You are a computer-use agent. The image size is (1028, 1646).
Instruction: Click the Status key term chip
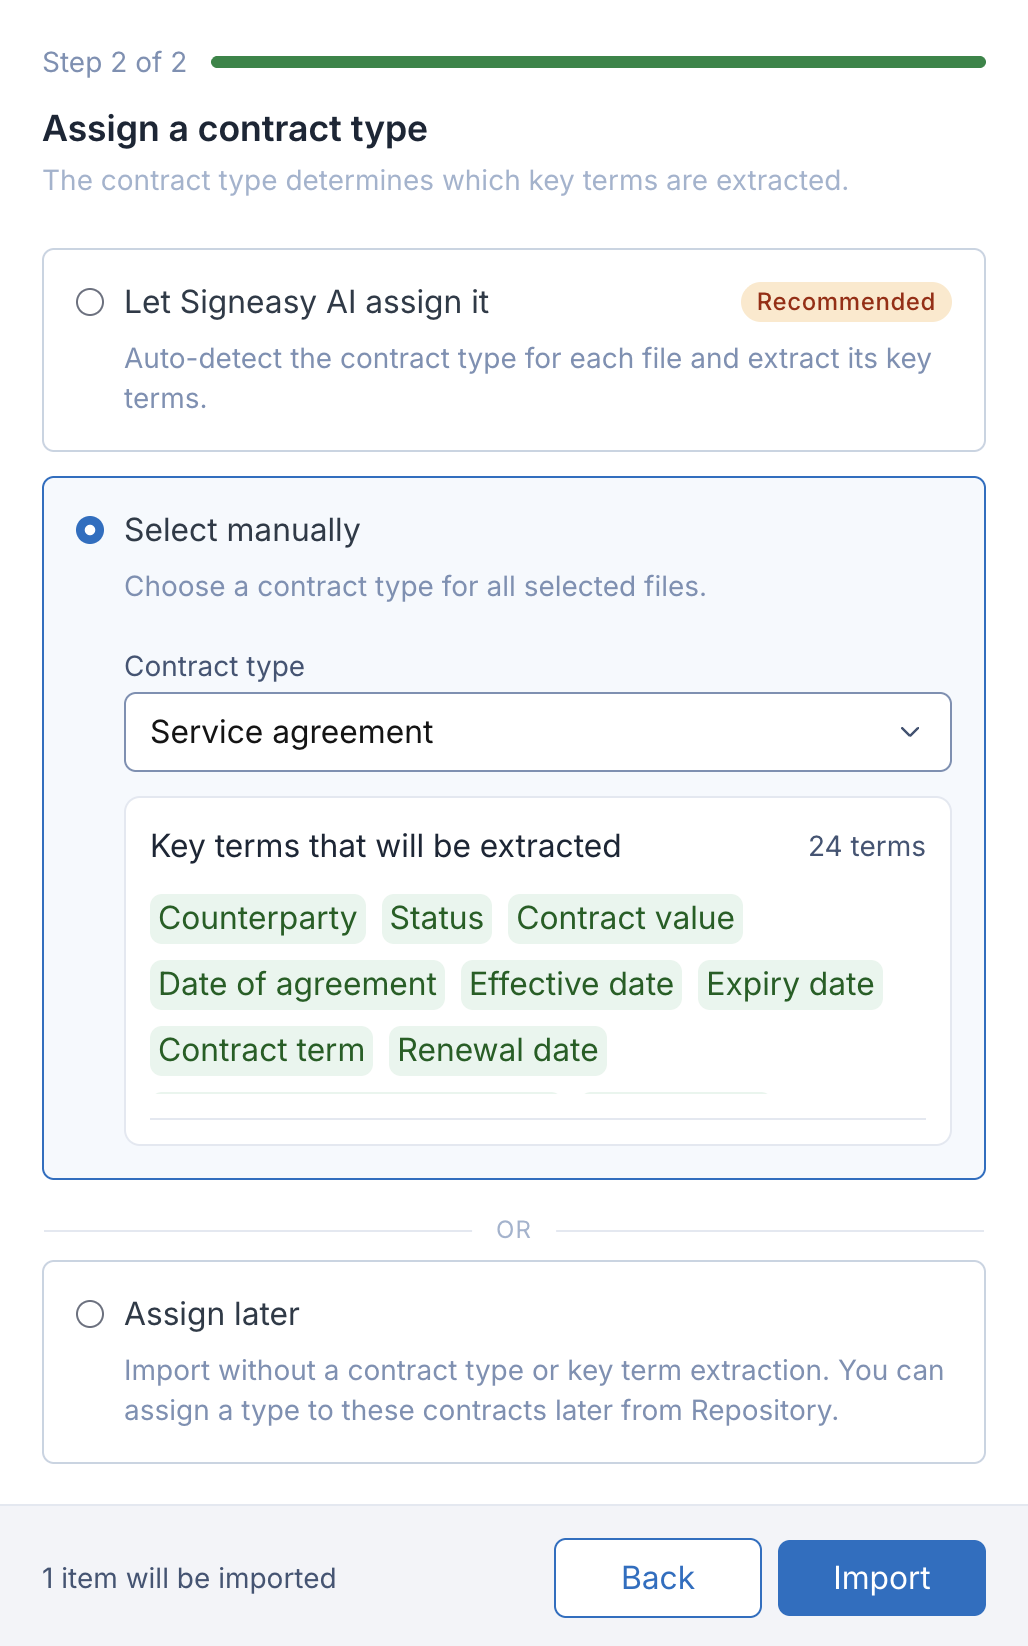click(437, 918)
